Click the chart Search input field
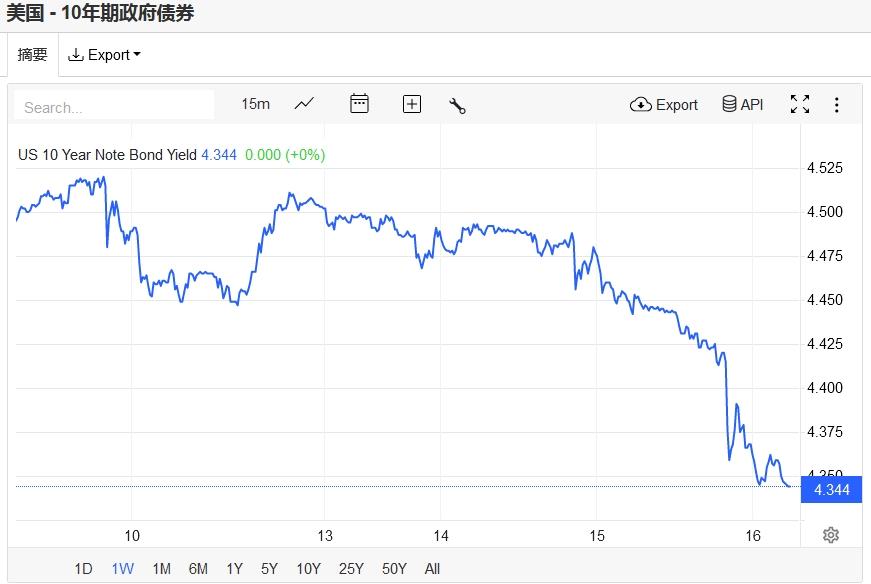The image size is (871, 584). coord(115,107)
